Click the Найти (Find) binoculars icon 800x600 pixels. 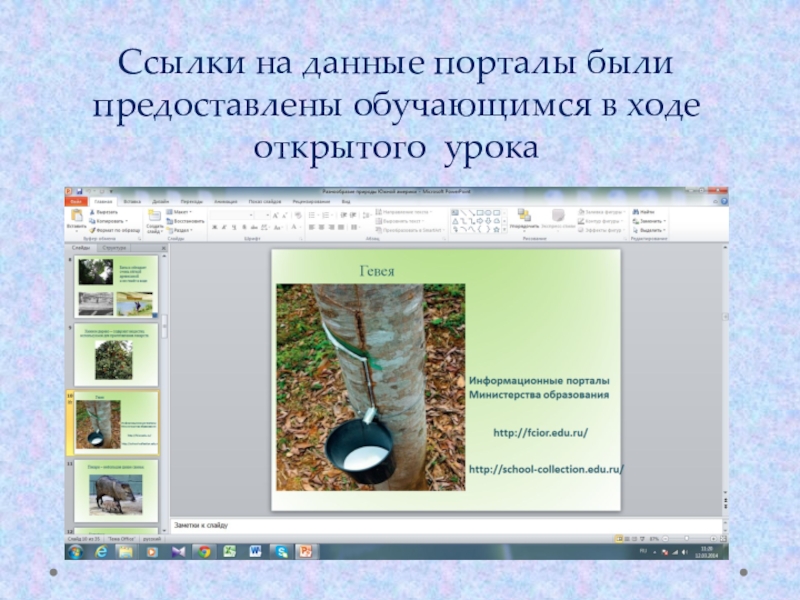(x=636, y=211)
